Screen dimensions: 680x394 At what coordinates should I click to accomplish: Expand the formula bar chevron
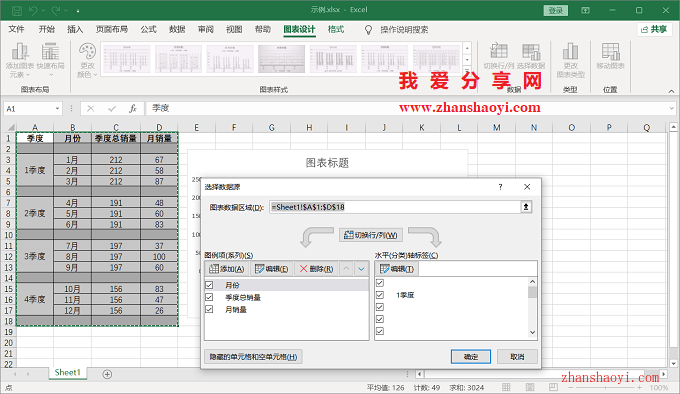click(x=672, y=108)
